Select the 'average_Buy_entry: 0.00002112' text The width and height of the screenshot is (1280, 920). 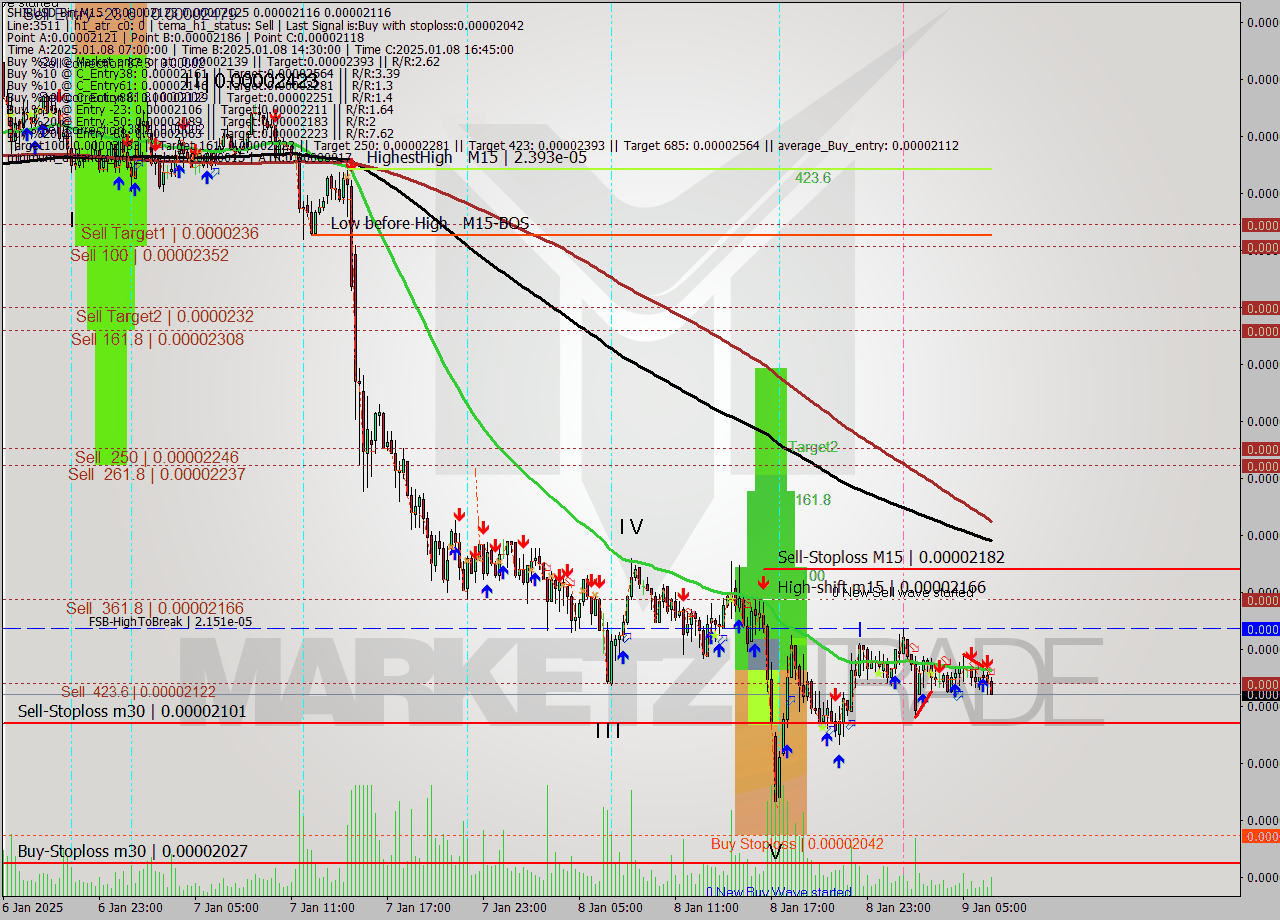pyautogui.click(x=867, y=145)
